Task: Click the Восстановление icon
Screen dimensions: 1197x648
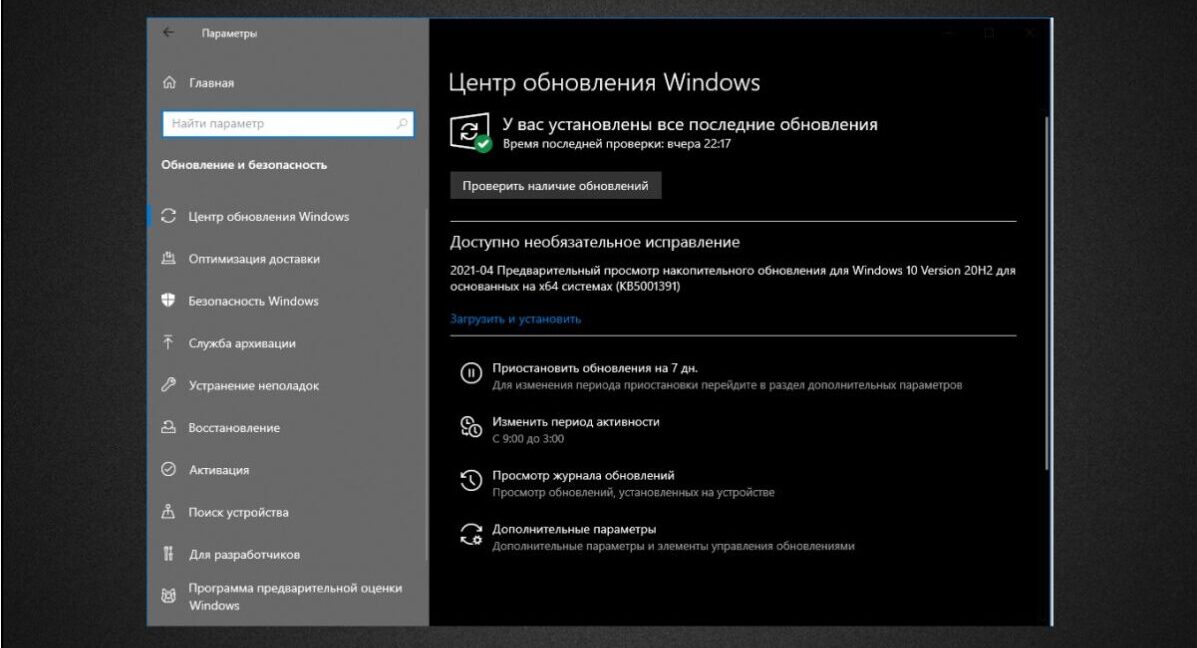Action: click(x=169, y=427)
